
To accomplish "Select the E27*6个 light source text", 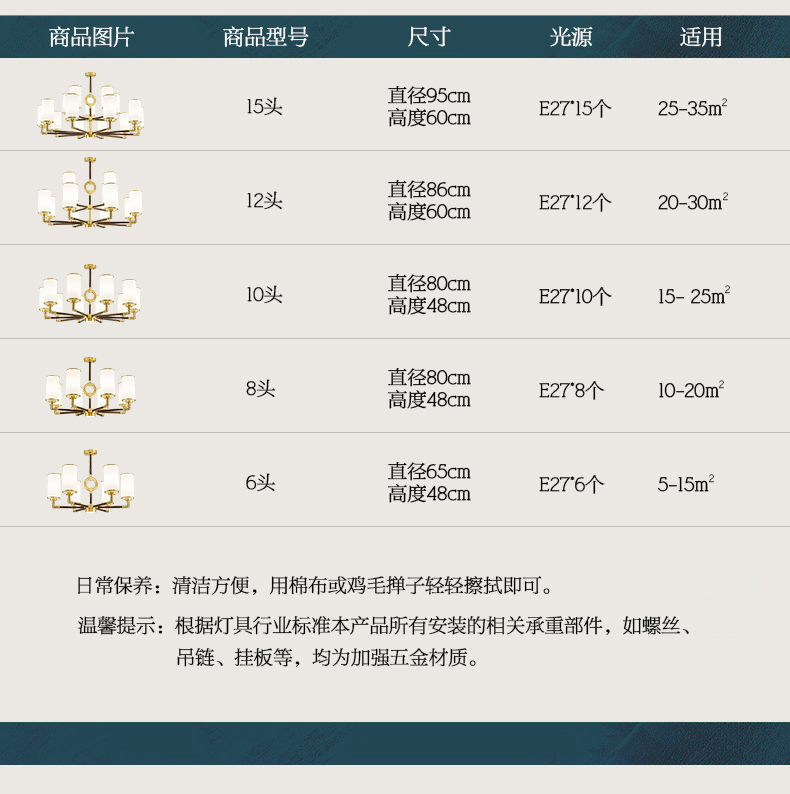I will point(571,484).
